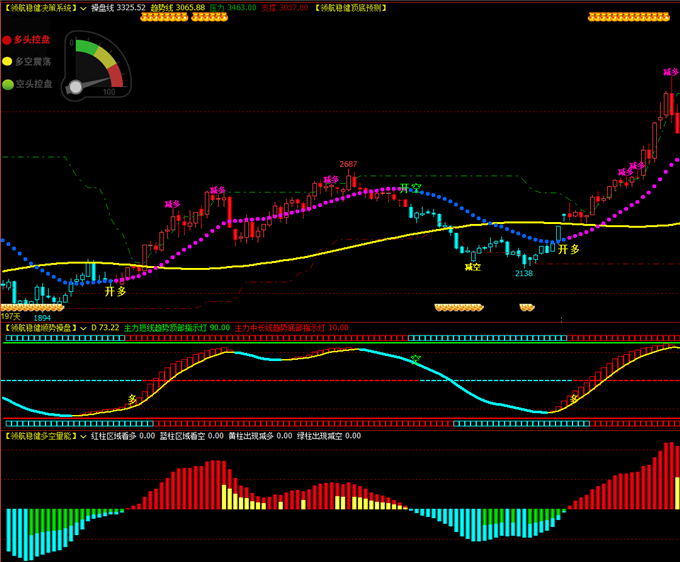Image resolution: width=680 pixels, height=562 pixels.
Task: Click the 操盘线 3325.52 value label
Action: click(118, 8)
